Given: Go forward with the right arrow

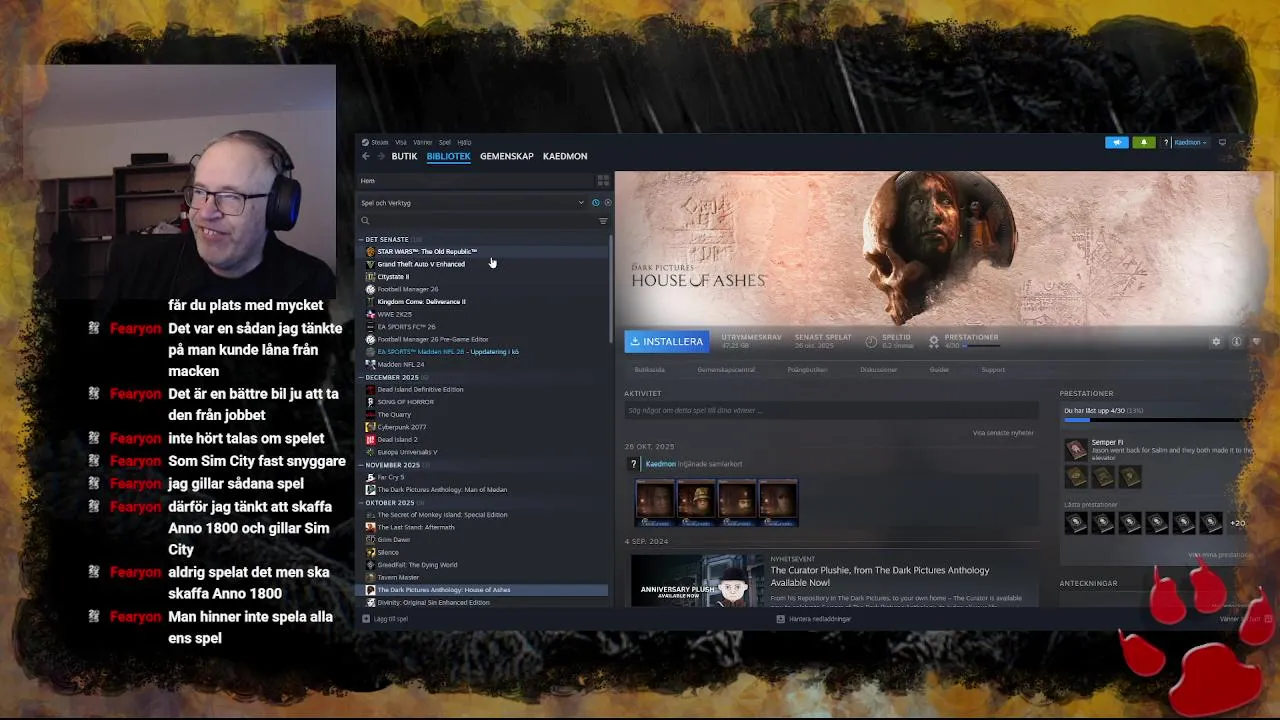Looking at the screenshot, I should [x=380, y=156].
